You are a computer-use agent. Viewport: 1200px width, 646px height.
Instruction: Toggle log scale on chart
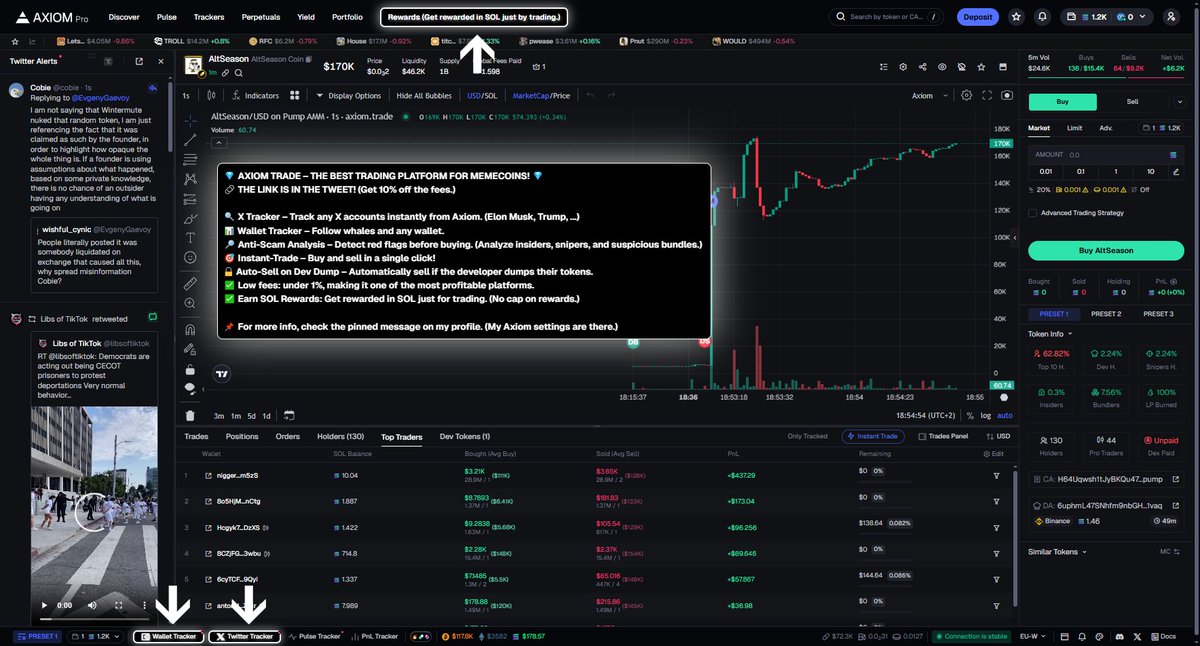pos(987,416)
